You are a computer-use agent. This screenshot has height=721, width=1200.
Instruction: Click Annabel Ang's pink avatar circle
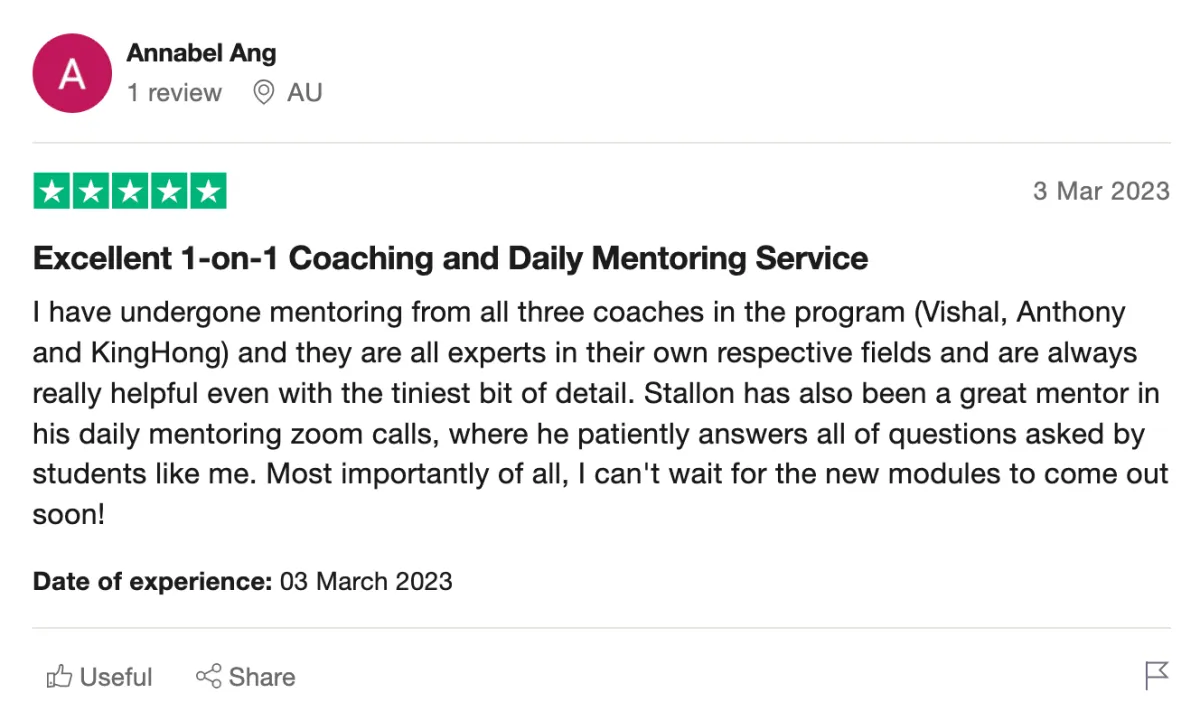click(72, 73)
